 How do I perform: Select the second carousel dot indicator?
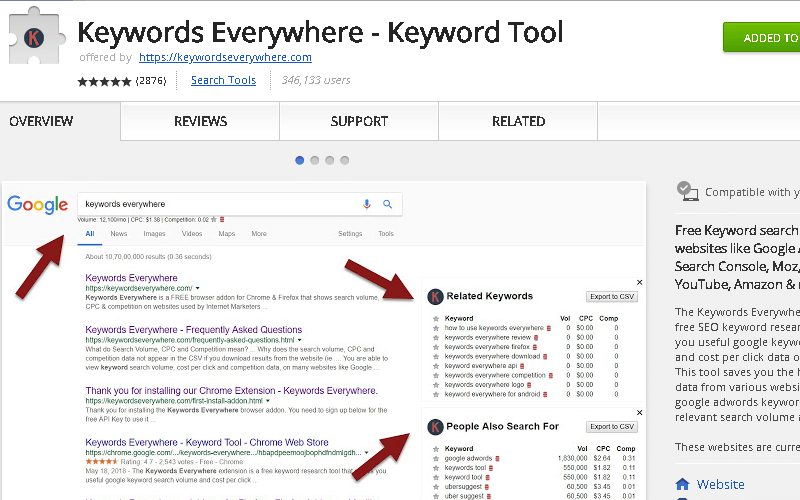click(x=315, y=160)
